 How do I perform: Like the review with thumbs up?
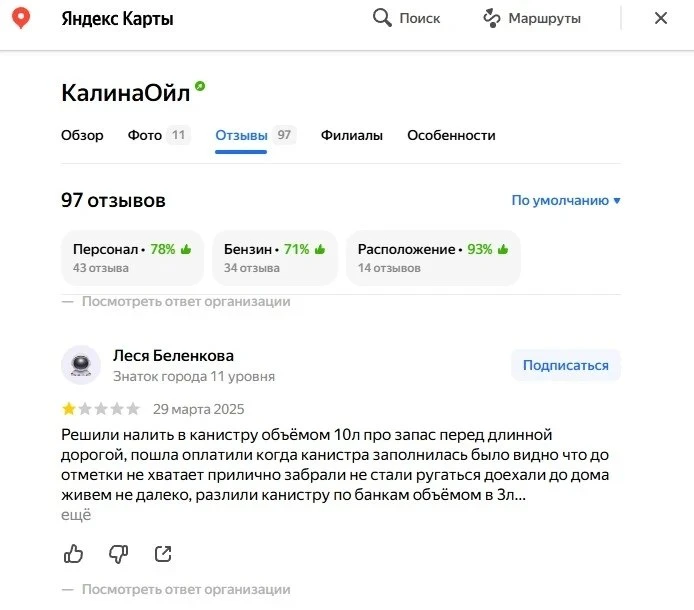[73, 553]
